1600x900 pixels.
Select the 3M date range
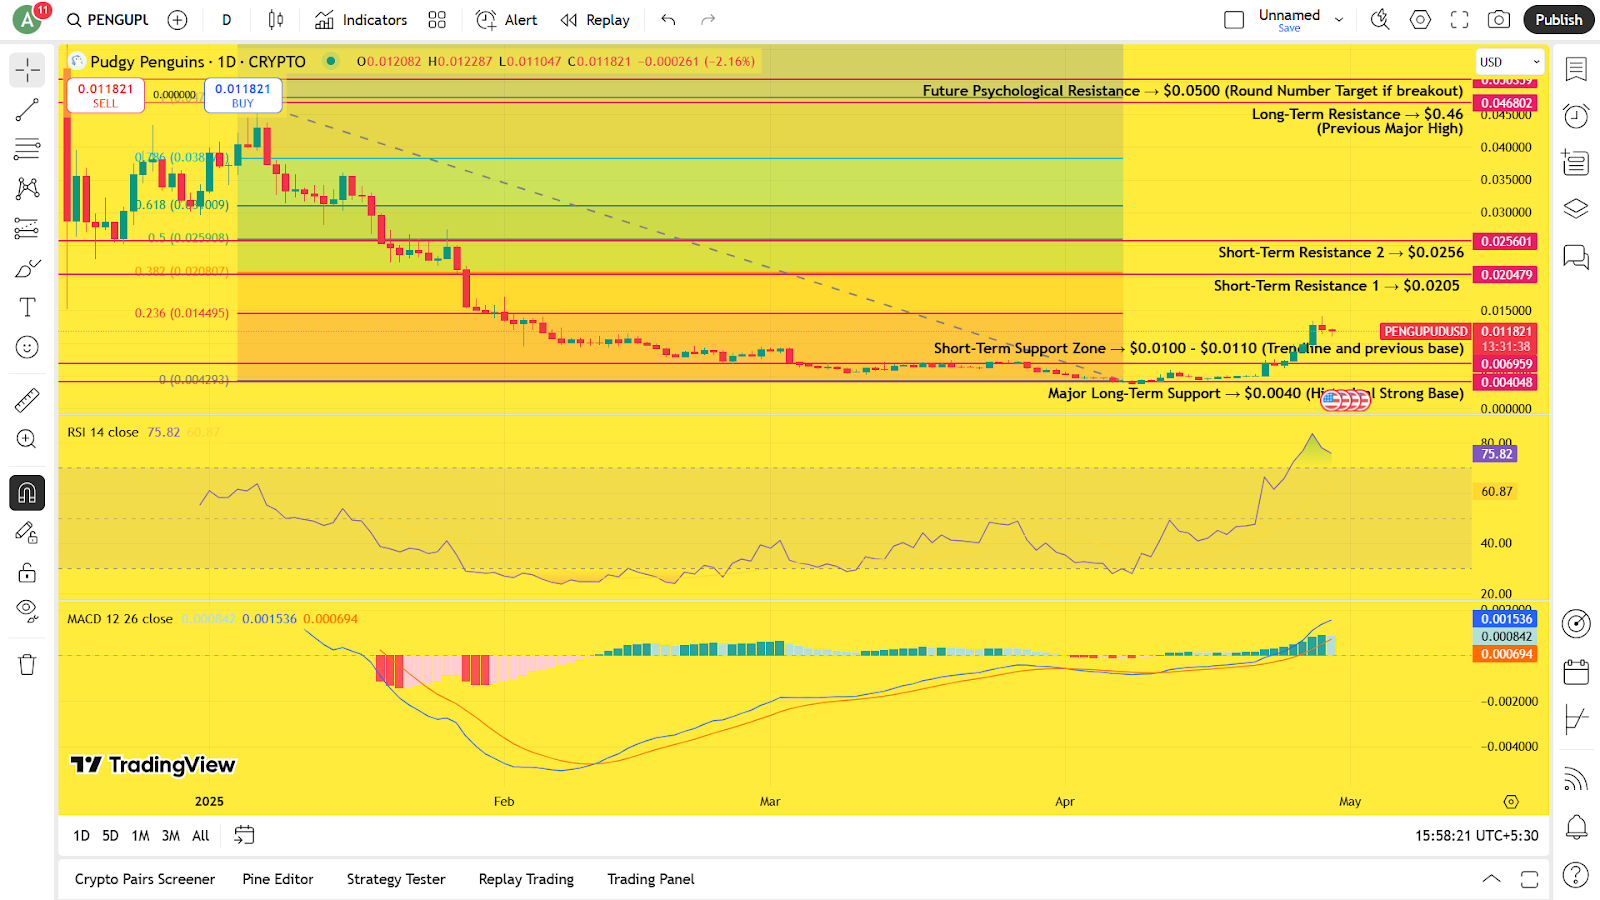tap(171, 836)
